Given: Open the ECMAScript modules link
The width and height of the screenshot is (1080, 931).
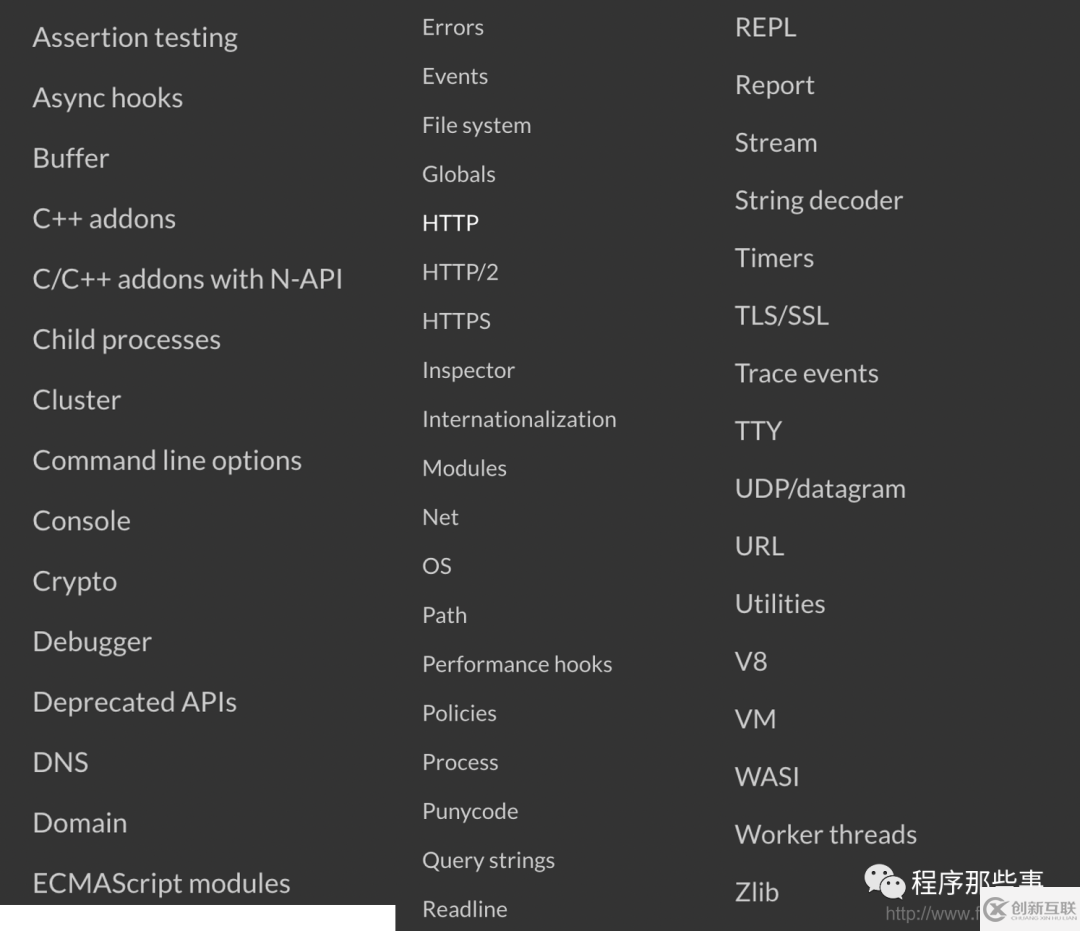Looking at the screenshot, I should [x=161, y=883].
